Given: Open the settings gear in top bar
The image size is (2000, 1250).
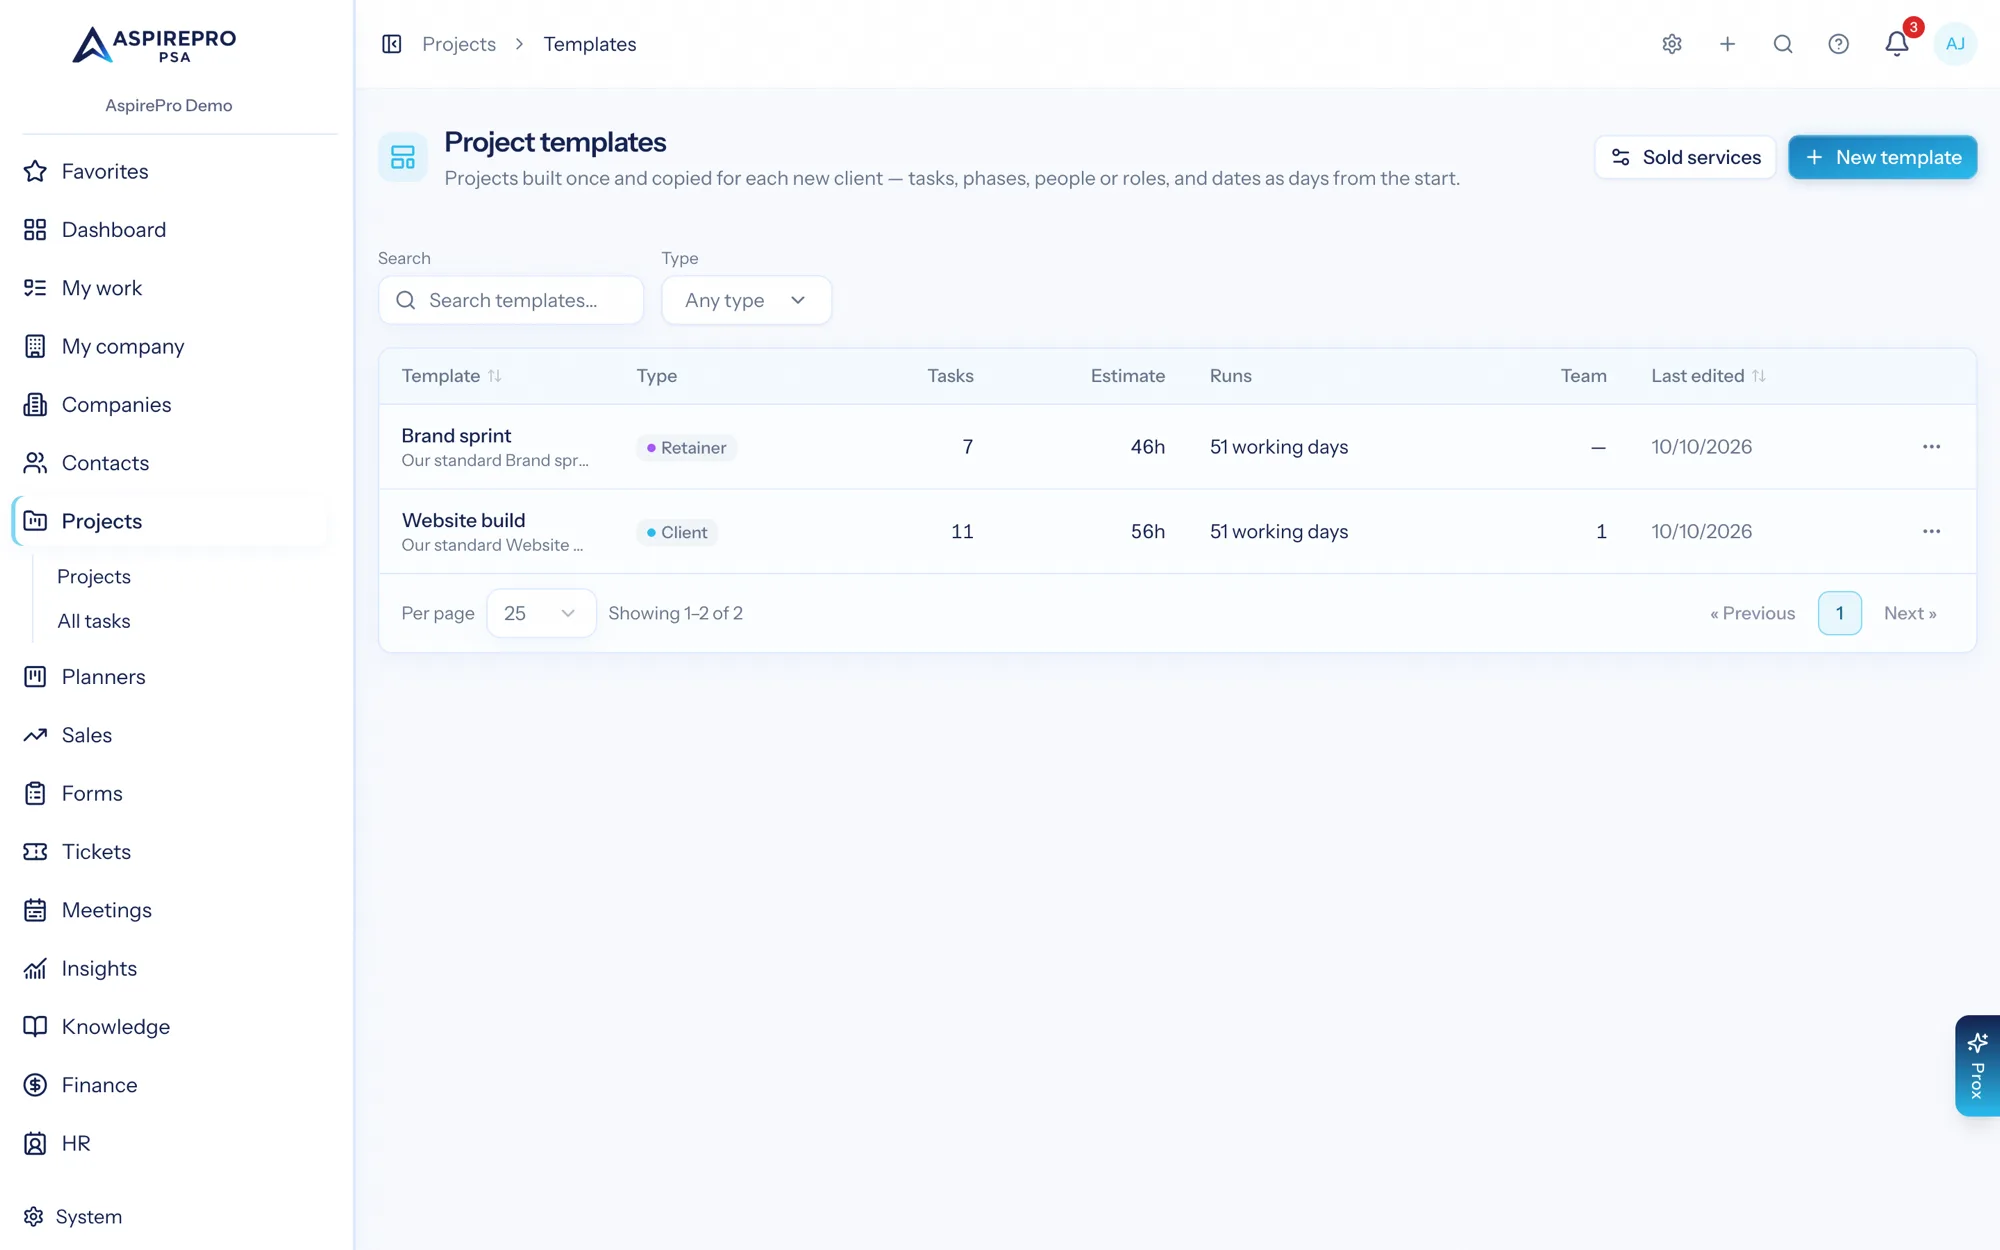Looking at the screenshot, I should pos(1672,44).
